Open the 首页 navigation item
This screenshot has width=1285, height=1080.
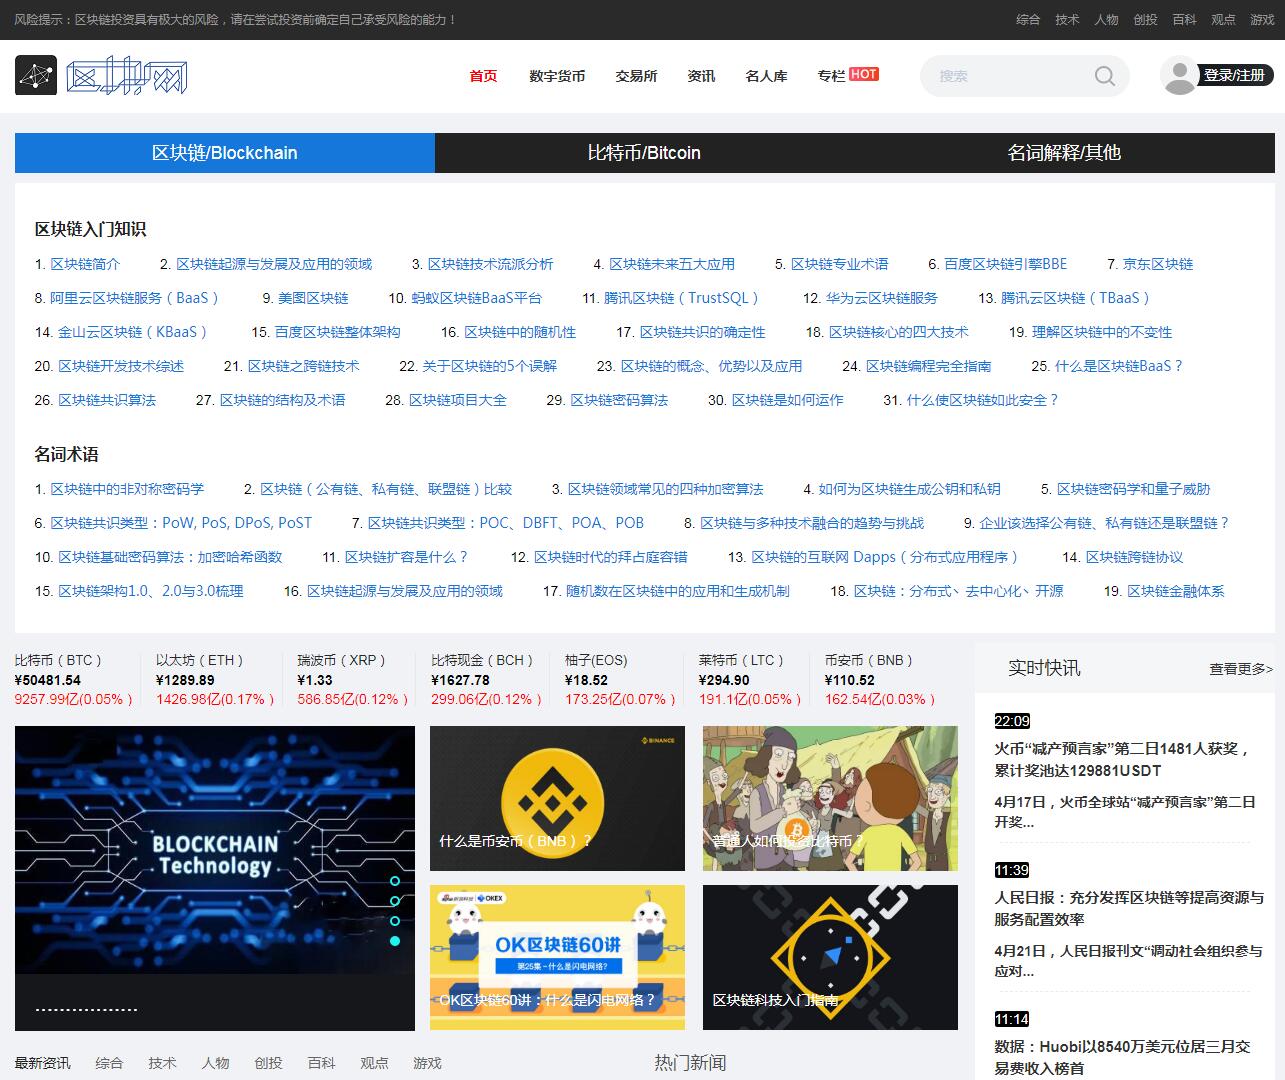pos(483,76)
